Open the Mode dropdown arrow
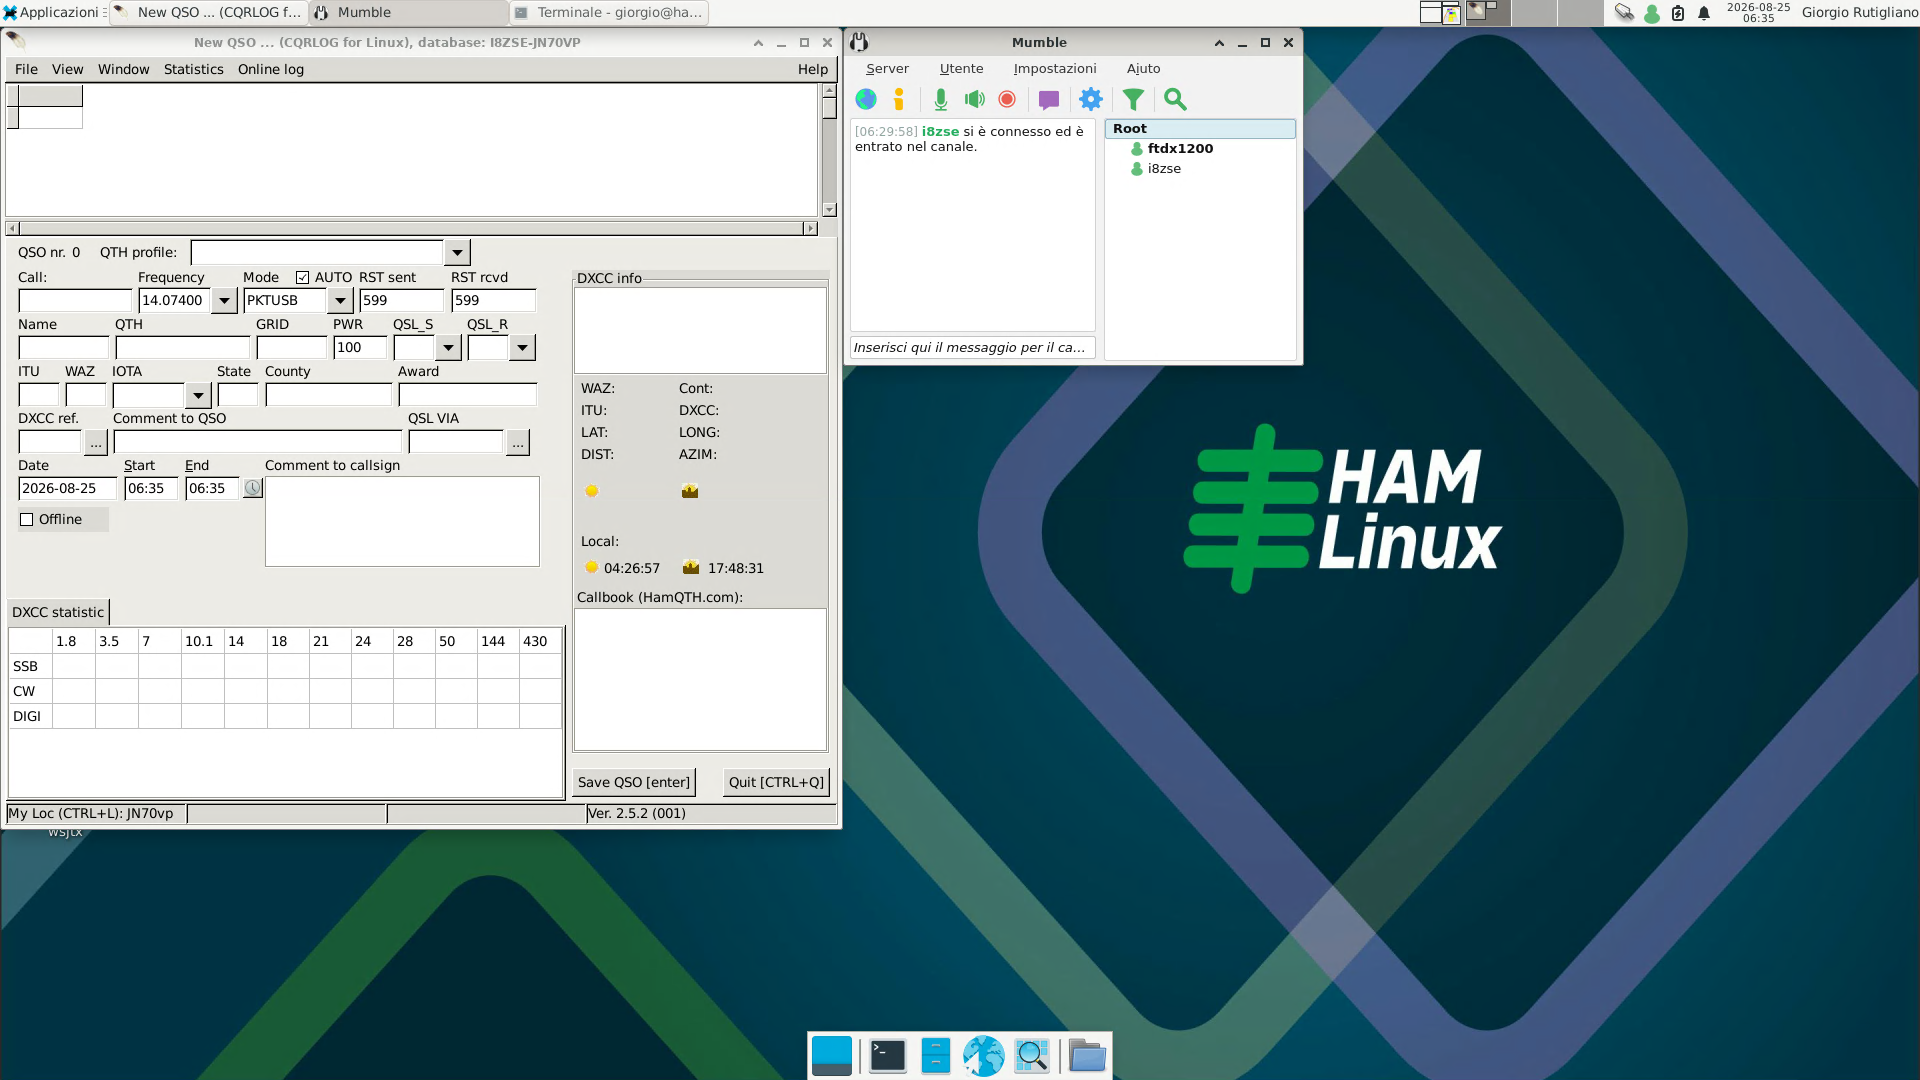Image resolution: width=1920 pixels, height=1080 pixels. (x=340, y=300)
